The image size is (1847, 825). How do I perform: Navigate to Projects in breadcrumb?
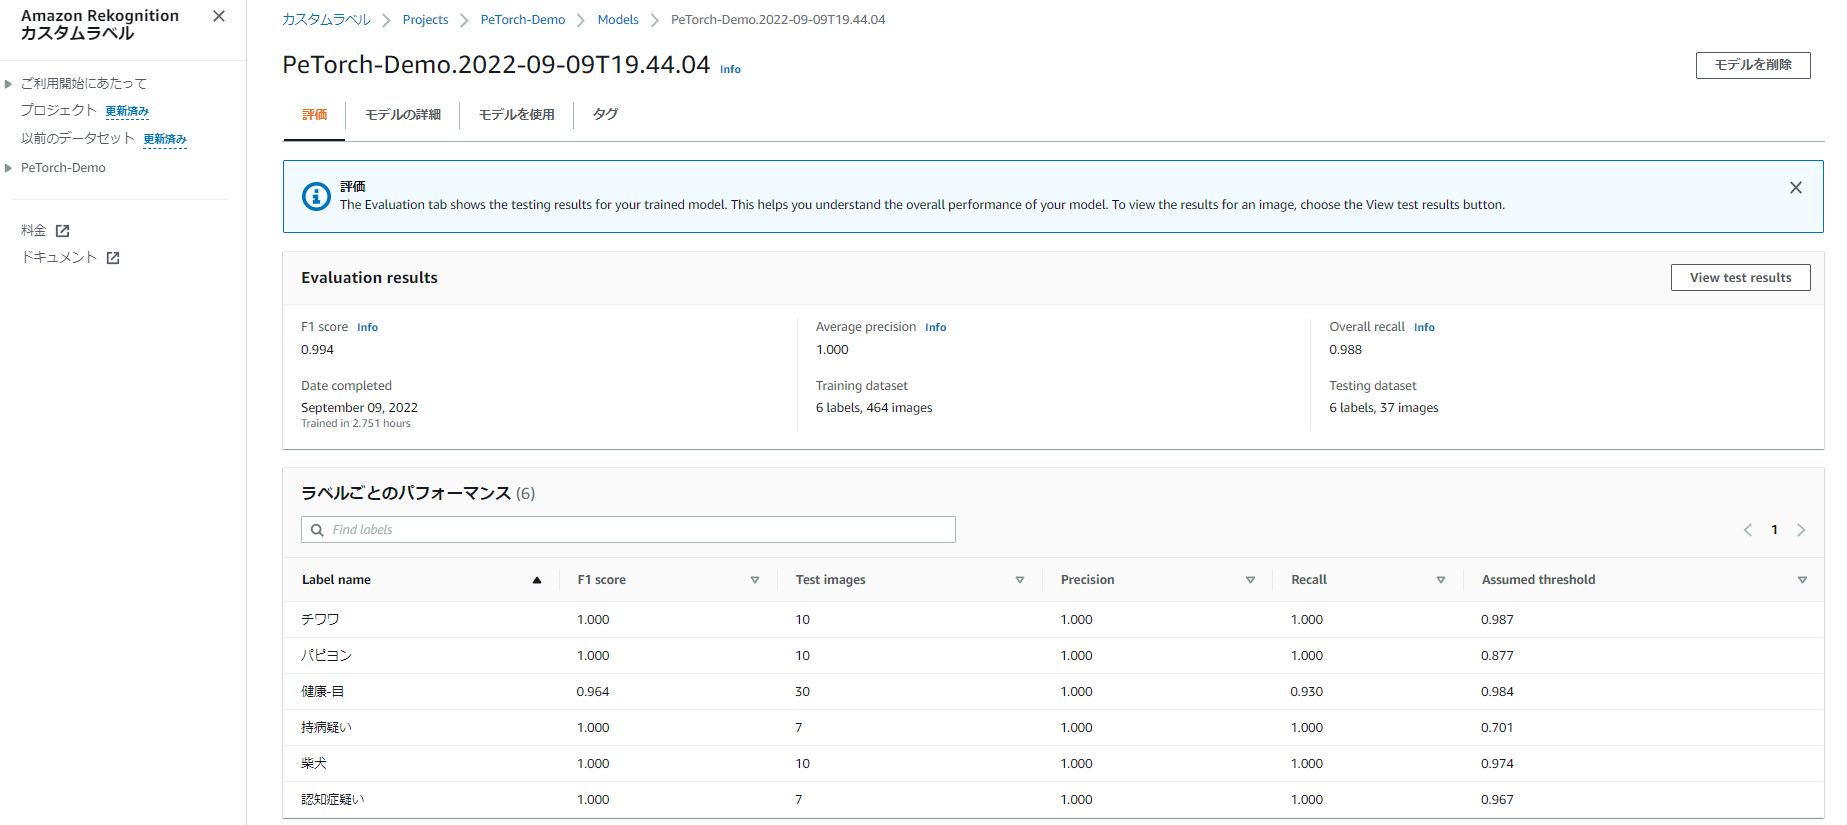tap(425, 20)
